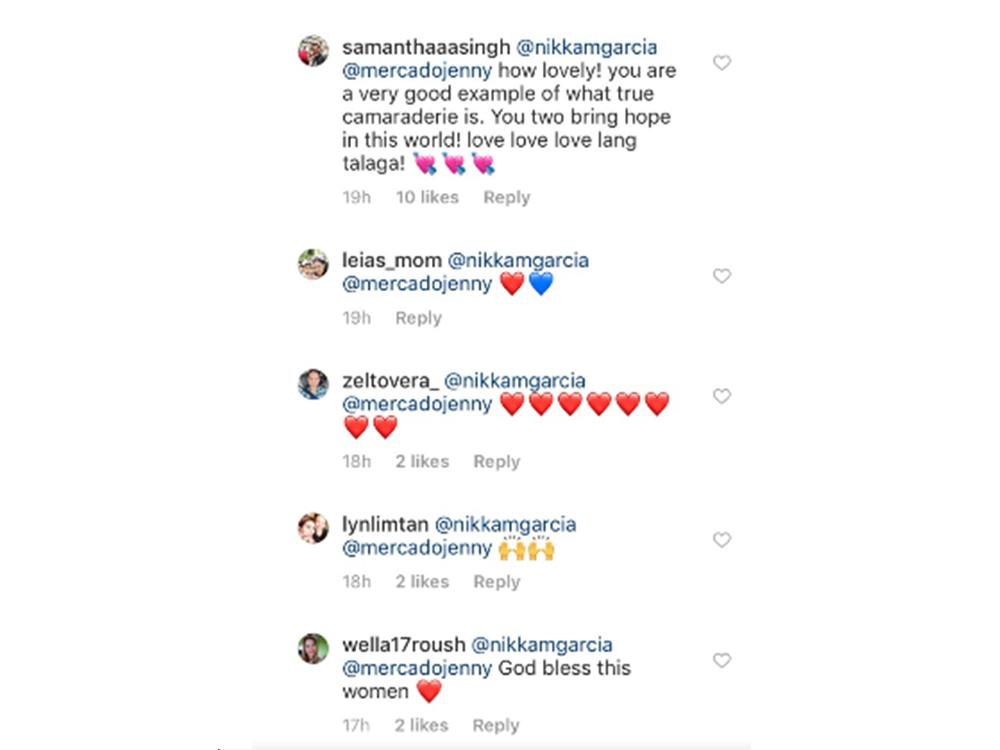Like samanthaaasingh's comment with heart icon
The image size is (1000, 750).
[721, 63]
